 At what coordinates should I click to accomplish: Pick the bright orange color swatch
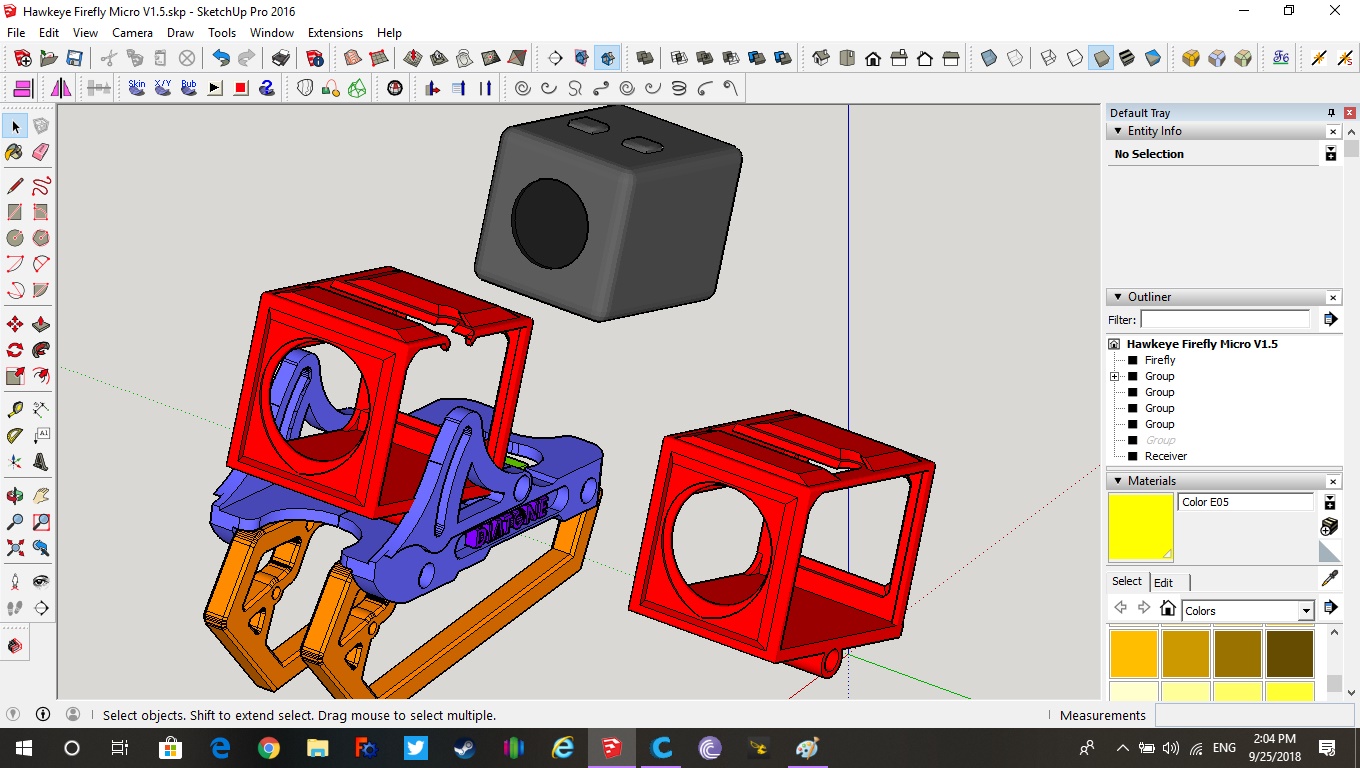[x=1134, y=654]
